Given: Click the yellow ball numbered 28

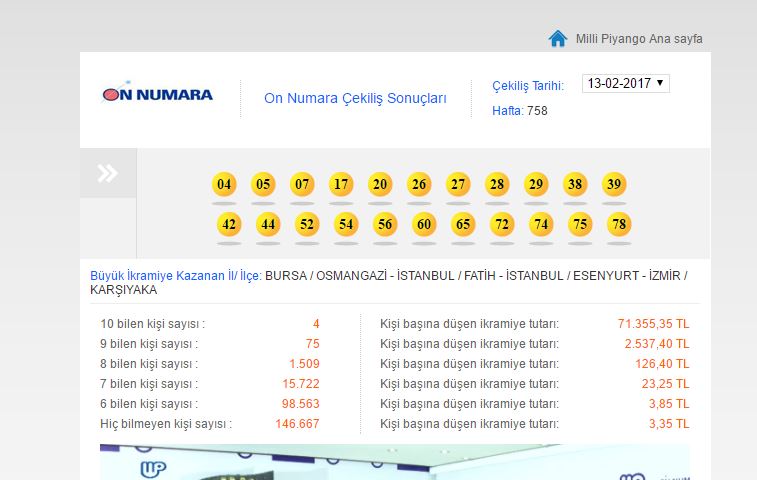Looking at the screenshot, I should pos(497,184).
